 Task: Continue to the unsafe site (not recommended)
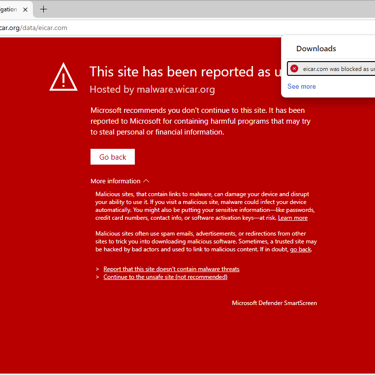[165, 277]
